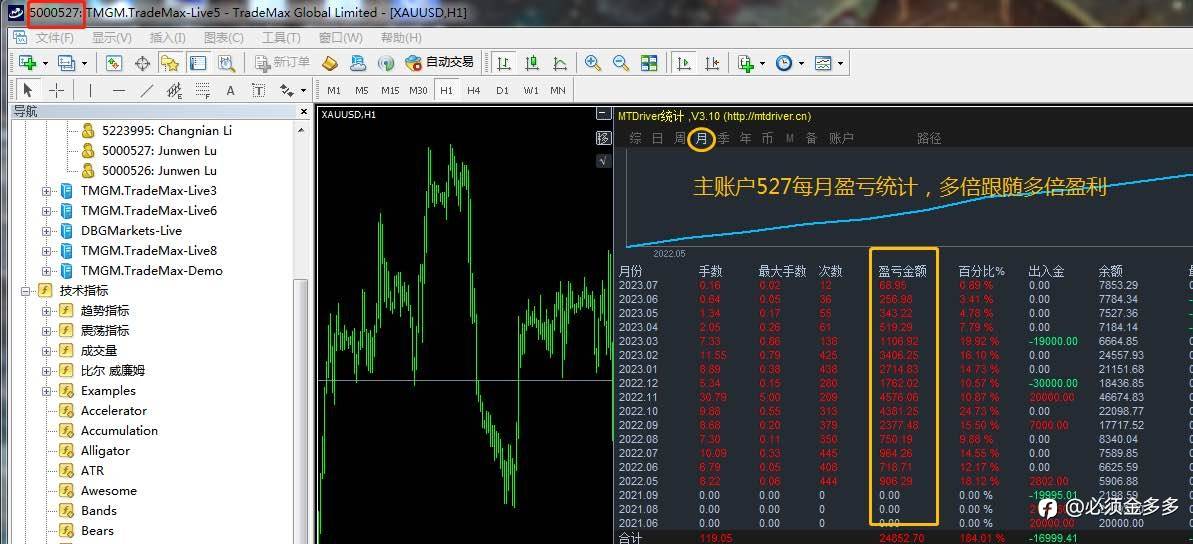The height and width of the screenshot is (544, 1193).
Task: Toggle chart shift from right edge
Action: point(712,63)
